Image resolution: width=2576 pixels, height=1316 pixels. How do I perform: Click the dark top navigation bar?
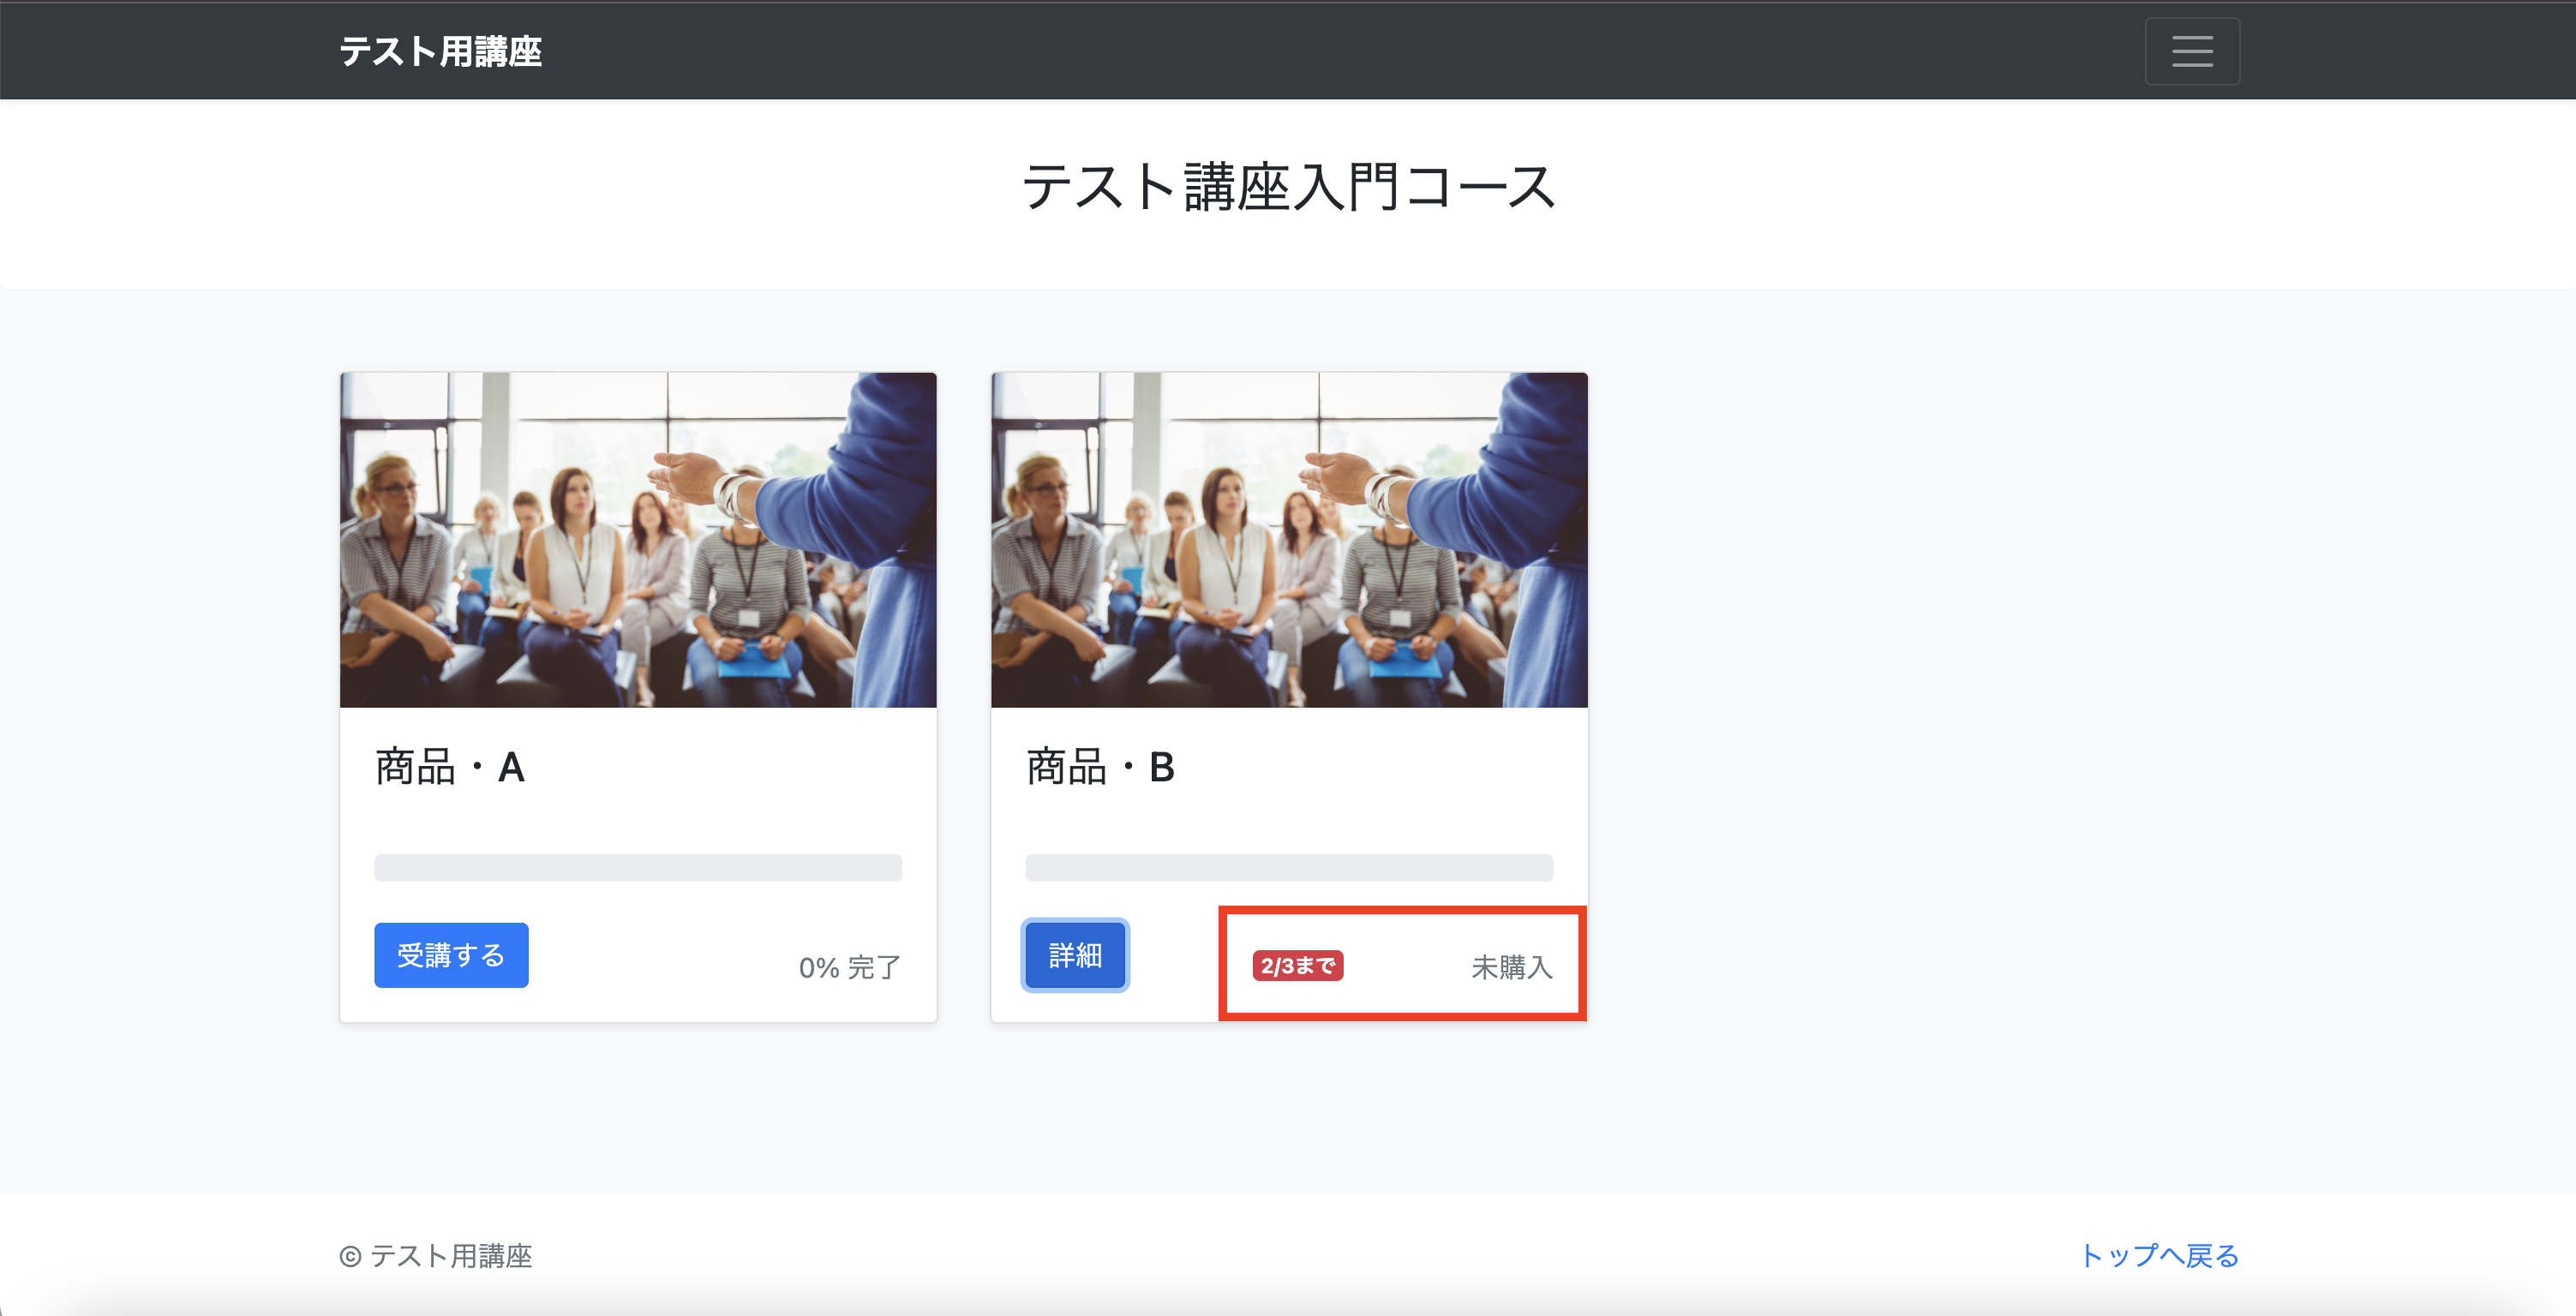(1288, 51)
